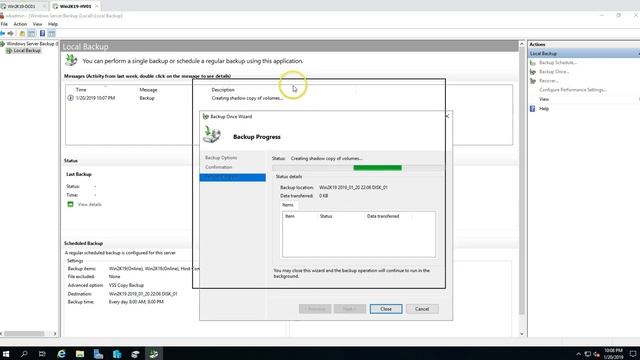Open Task View on the taskbar

point(42,354)
